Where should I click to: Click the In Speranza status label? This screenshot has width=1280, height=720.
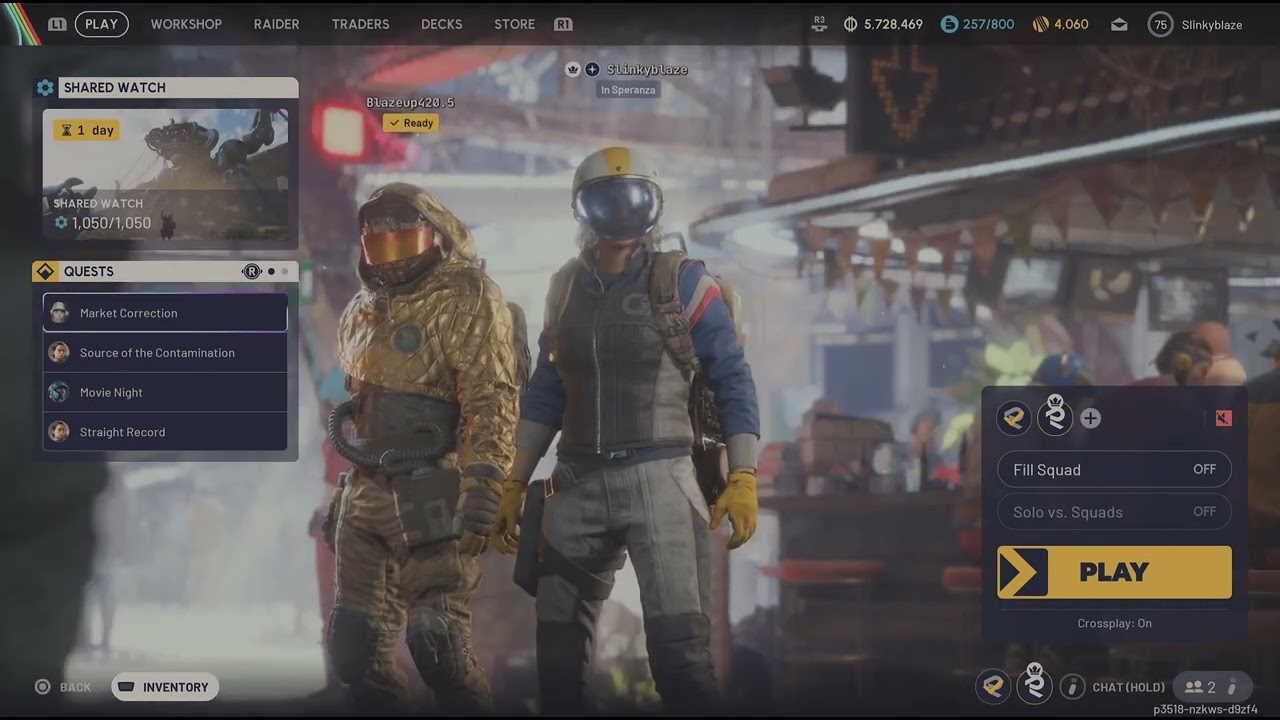627,90
